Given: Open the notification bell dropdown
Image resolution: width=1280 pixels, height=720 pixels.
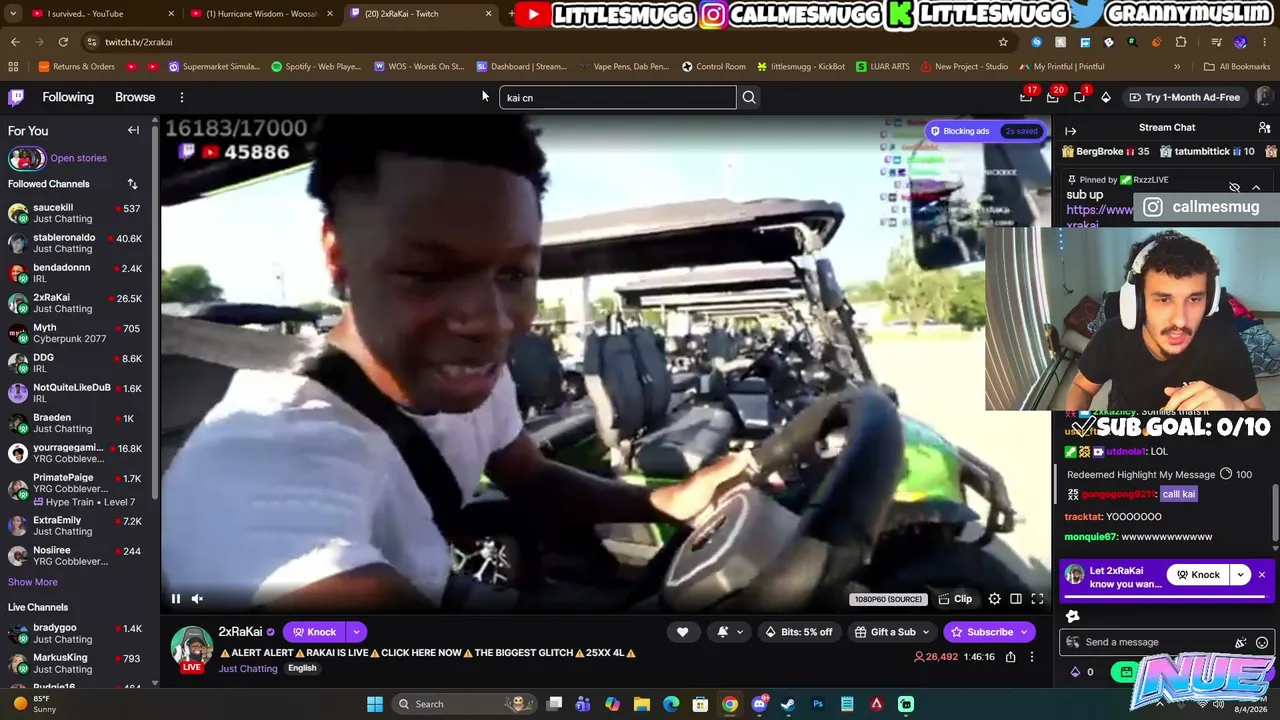Looking at the screenshot, I should pyautogui.click(x=728, y=632).
